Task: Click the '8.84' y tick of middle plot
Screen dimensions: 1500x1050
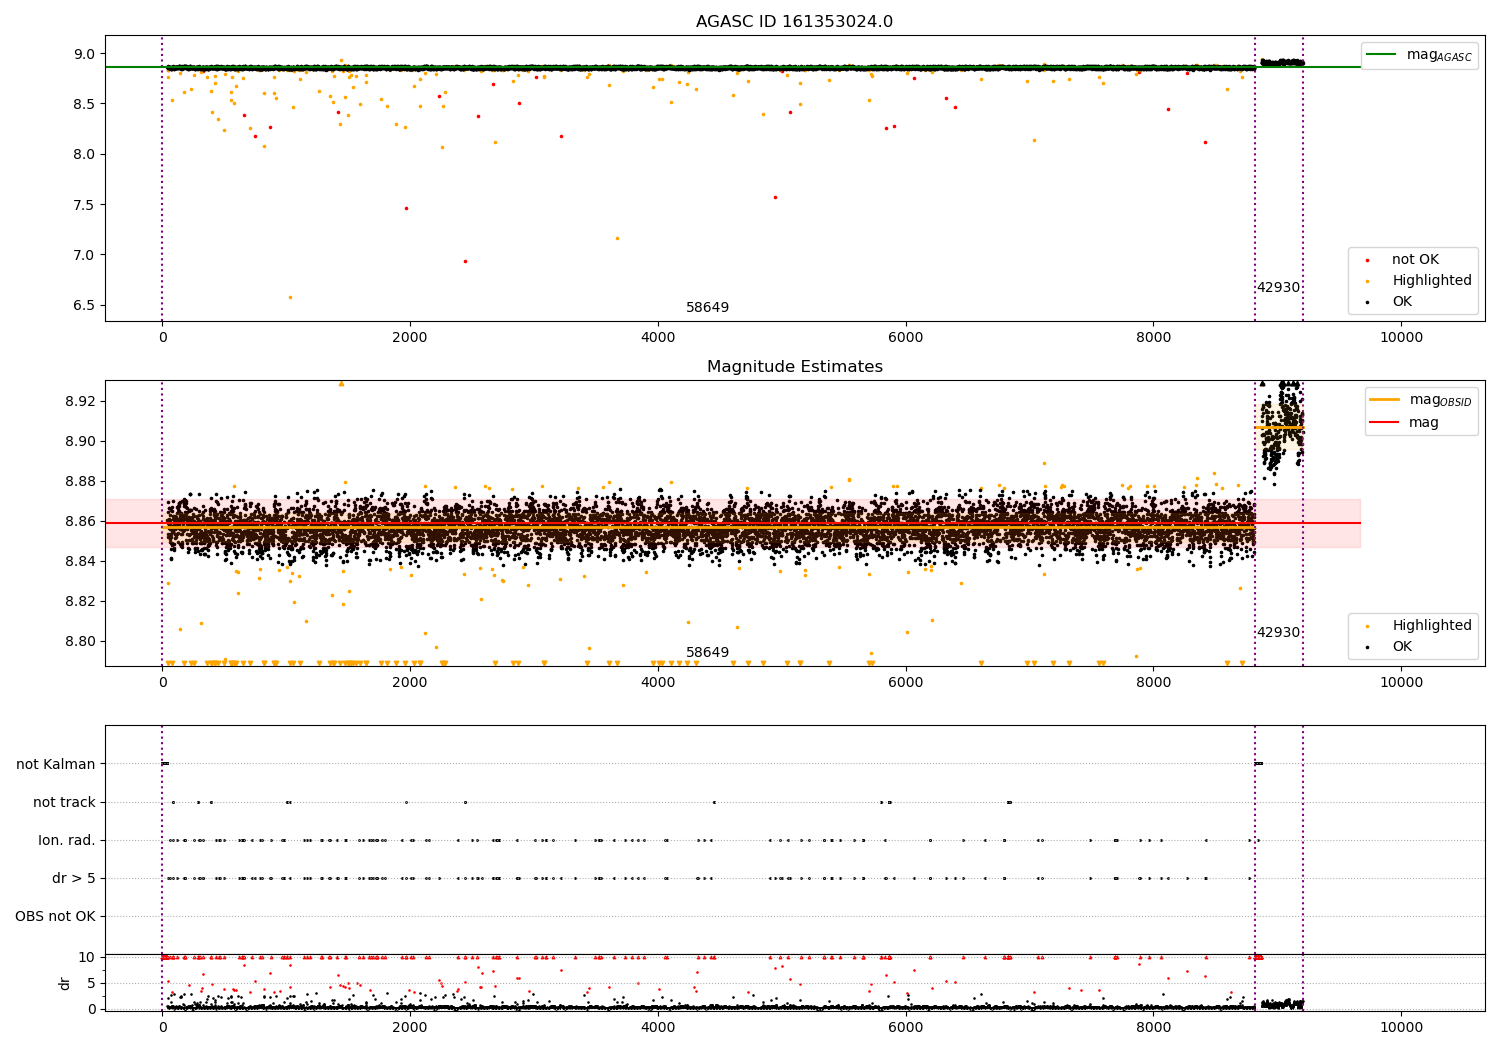Action: pyautogui.click(x=81, y=561)
